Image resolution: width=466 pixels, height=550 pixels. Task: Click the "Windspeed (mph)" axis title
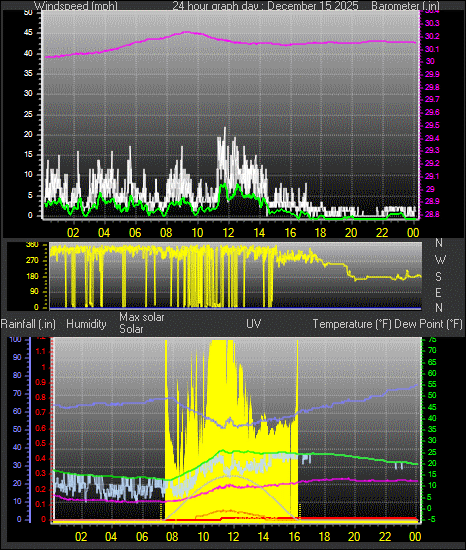(76, 6)
